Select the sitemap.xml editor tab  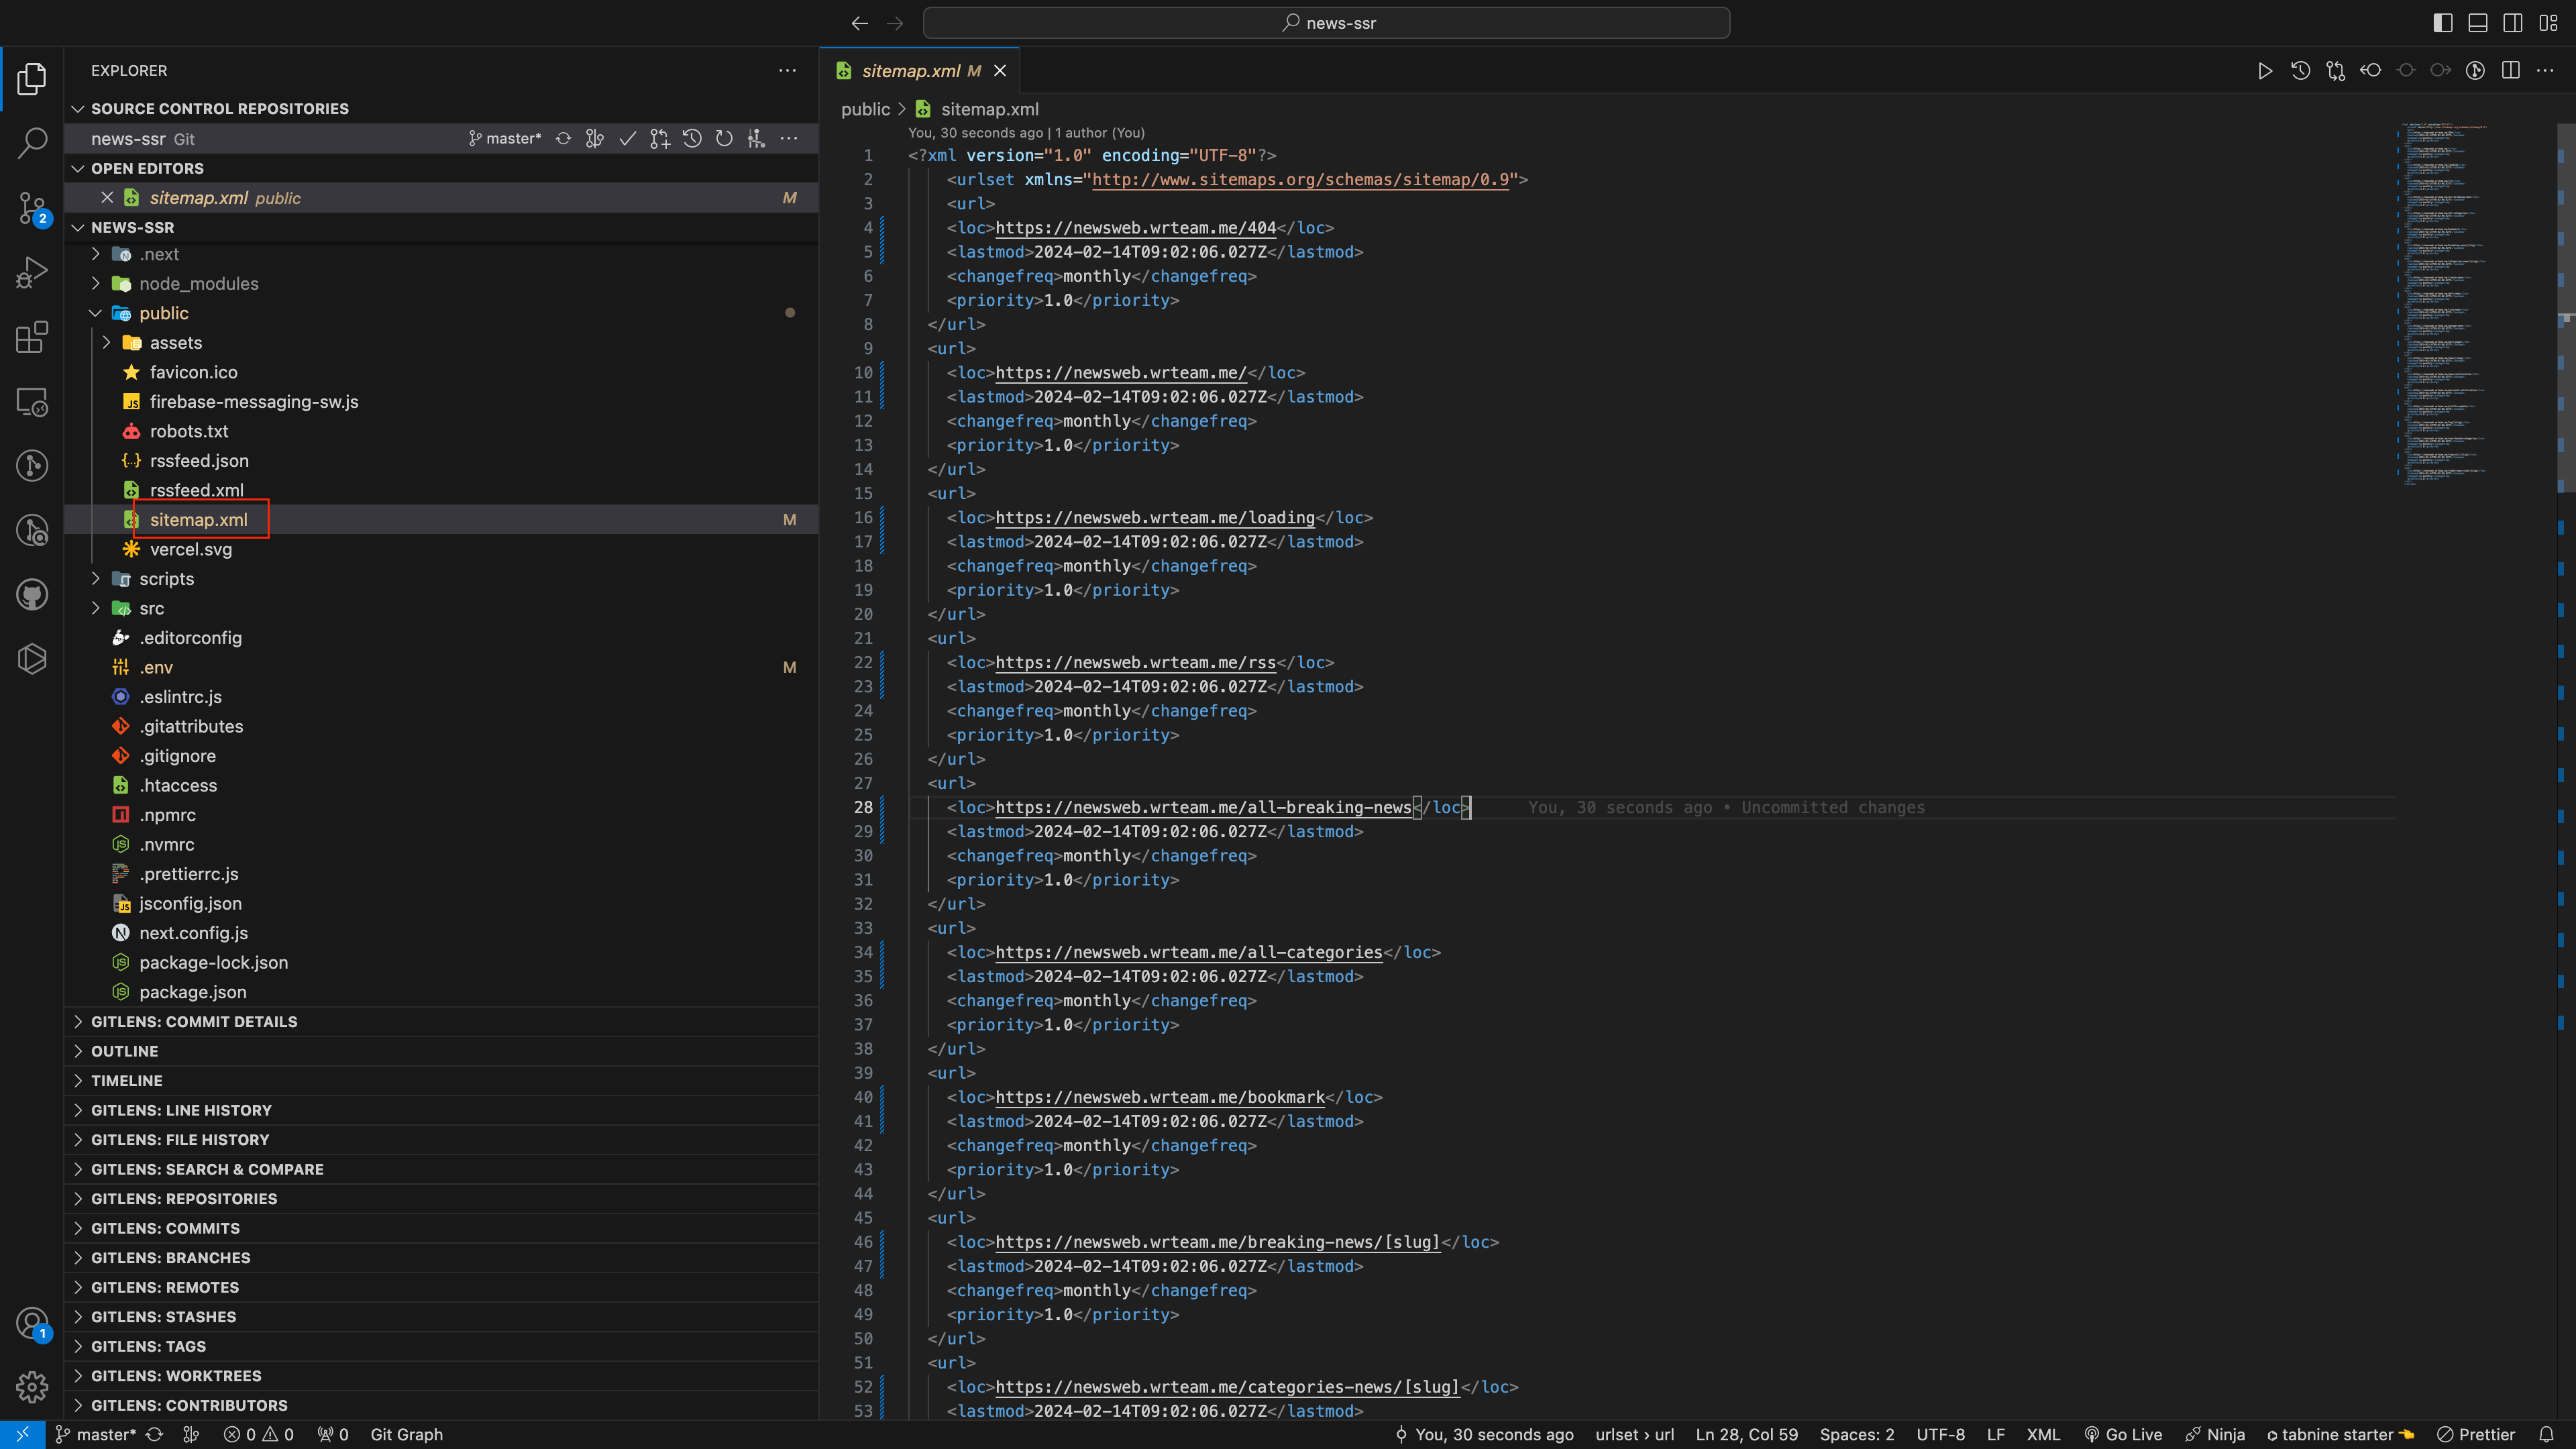910,71
